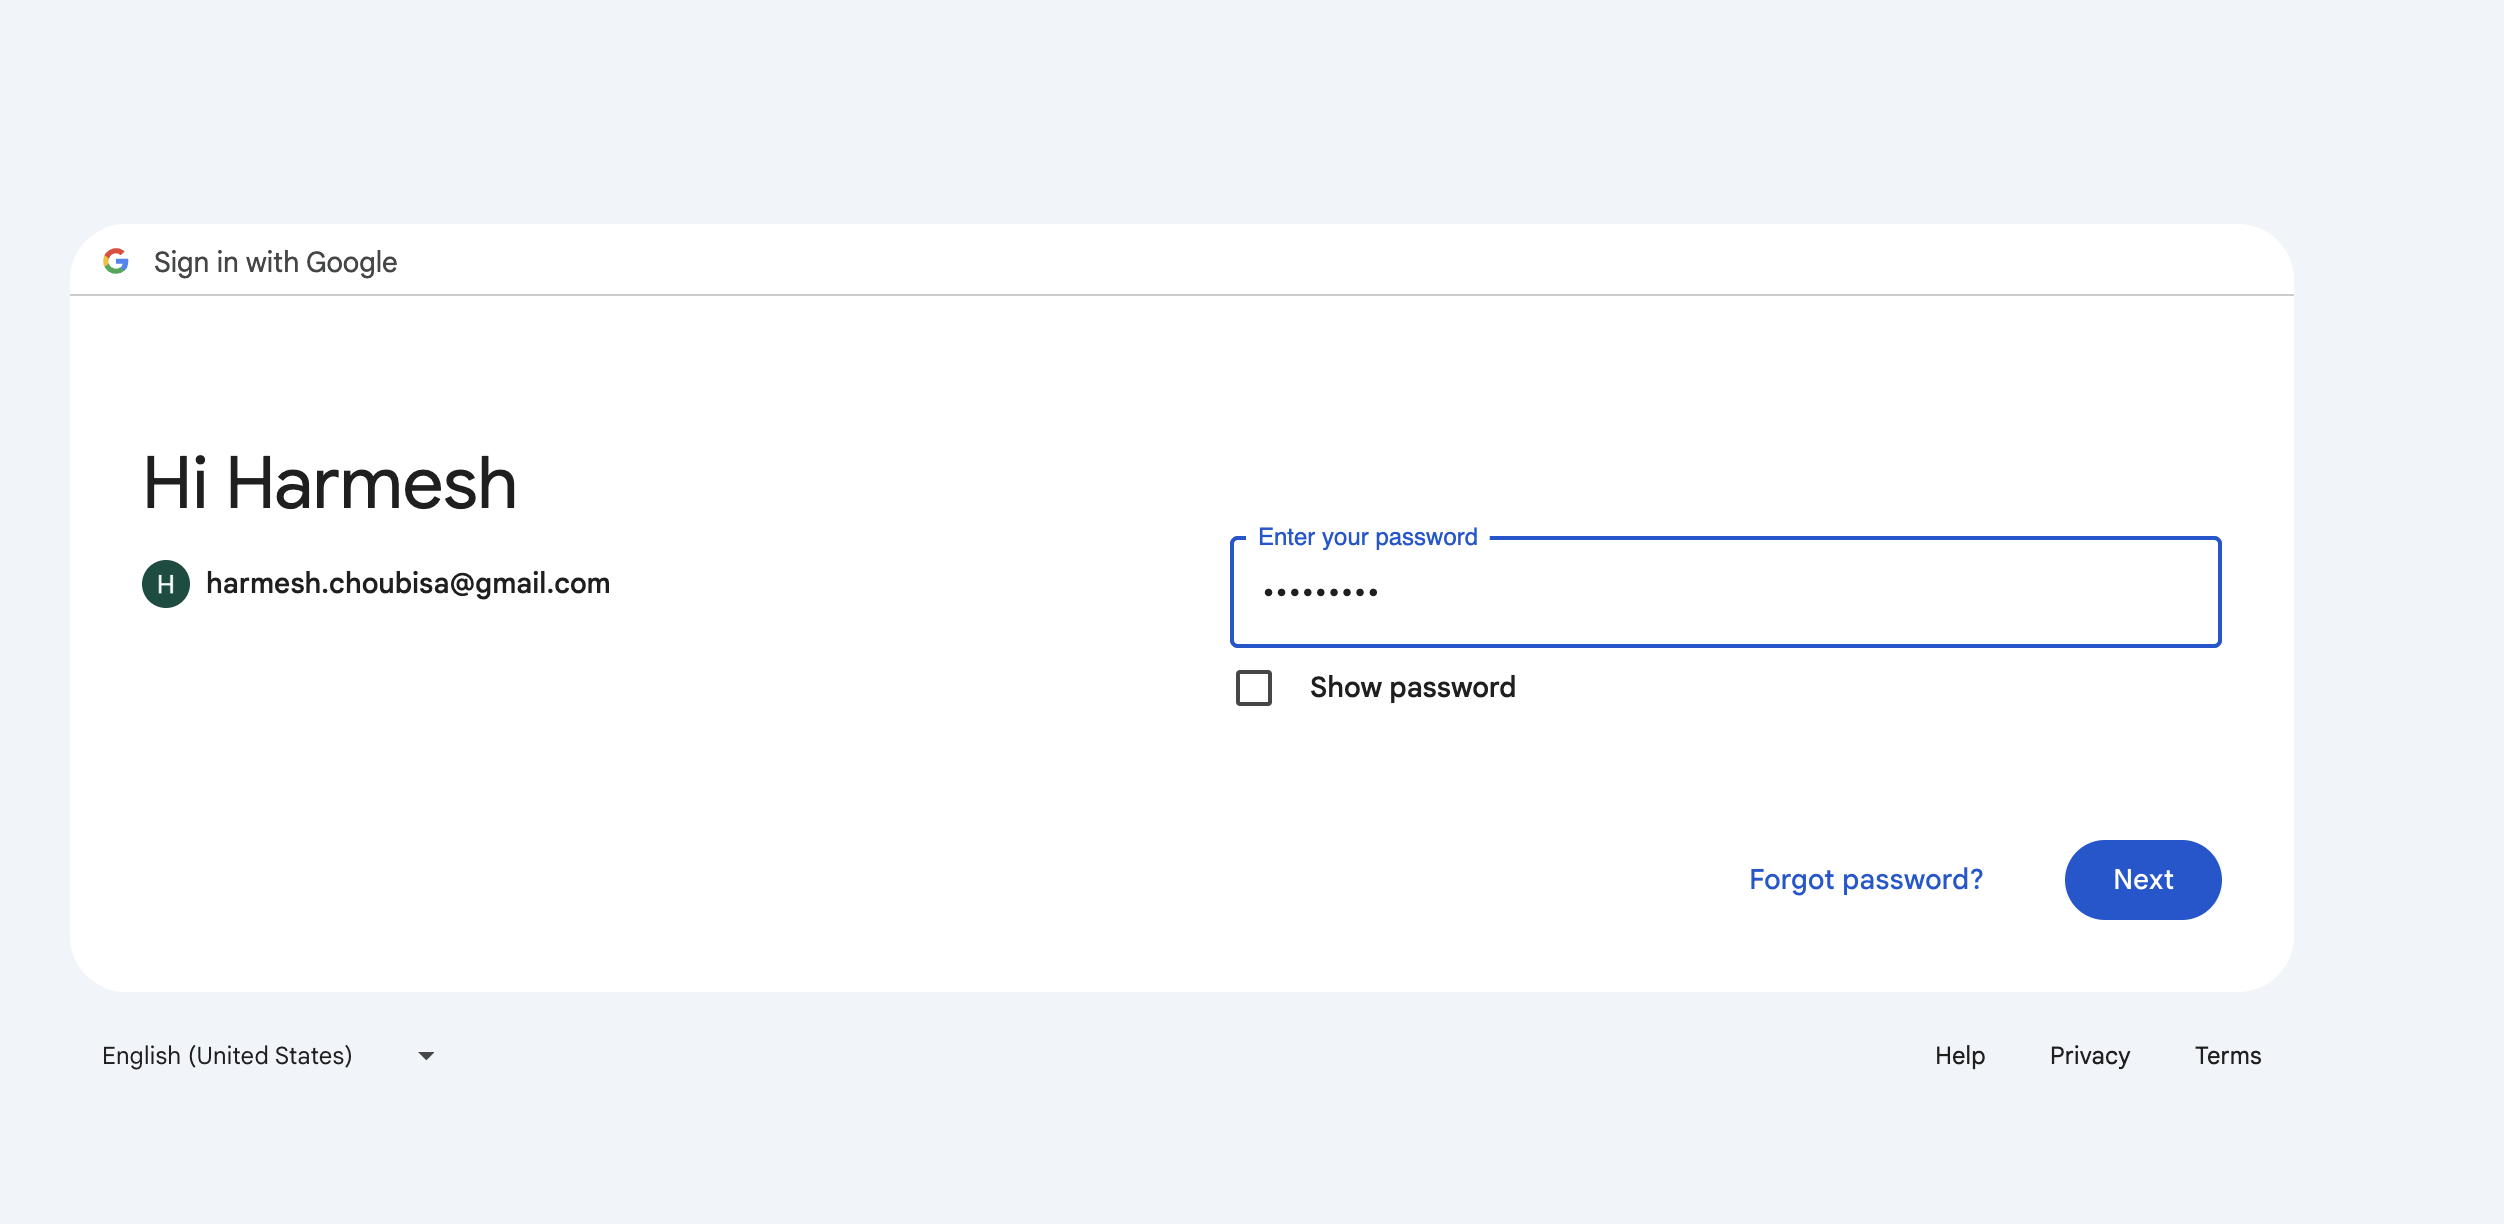Viewport: 2504px width, 1224px height.
Task: Click the Google "G" logo
Action: coord(116,261)
